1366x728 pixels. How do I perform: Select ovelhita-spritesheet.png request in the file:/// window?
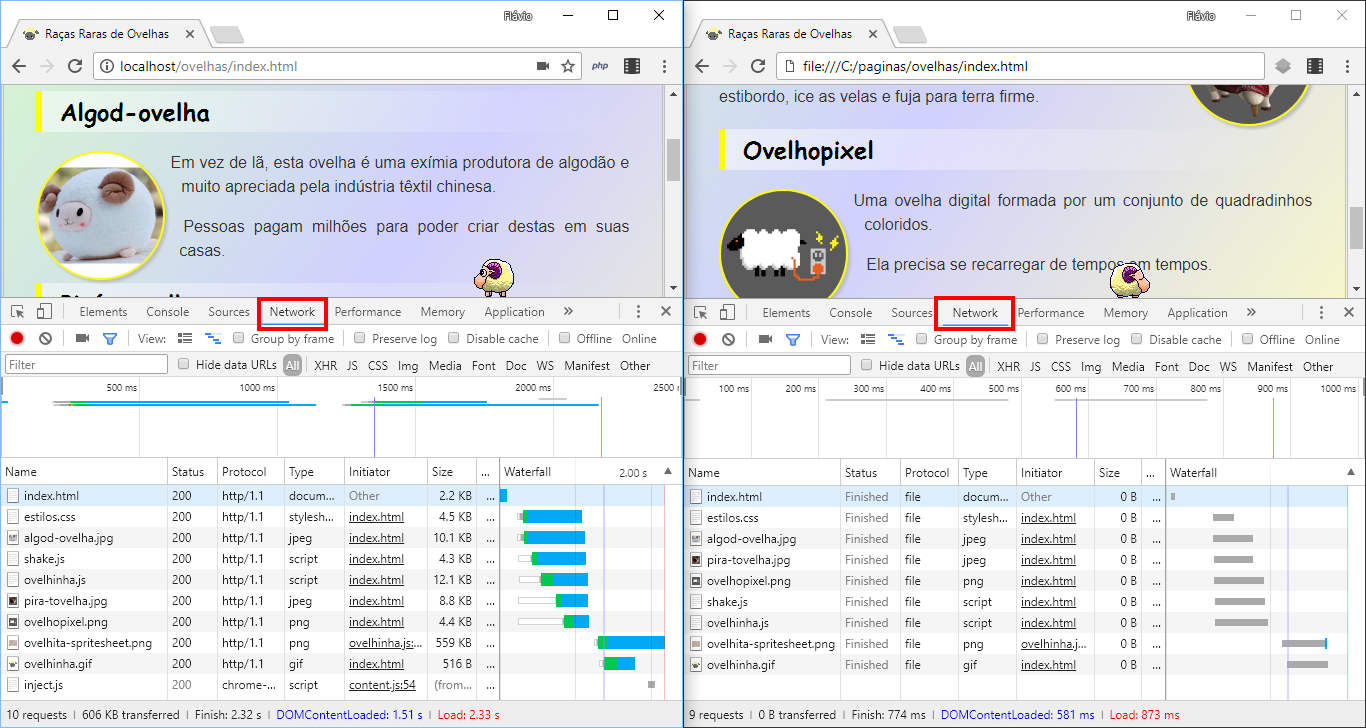click(x=770, y=644)
